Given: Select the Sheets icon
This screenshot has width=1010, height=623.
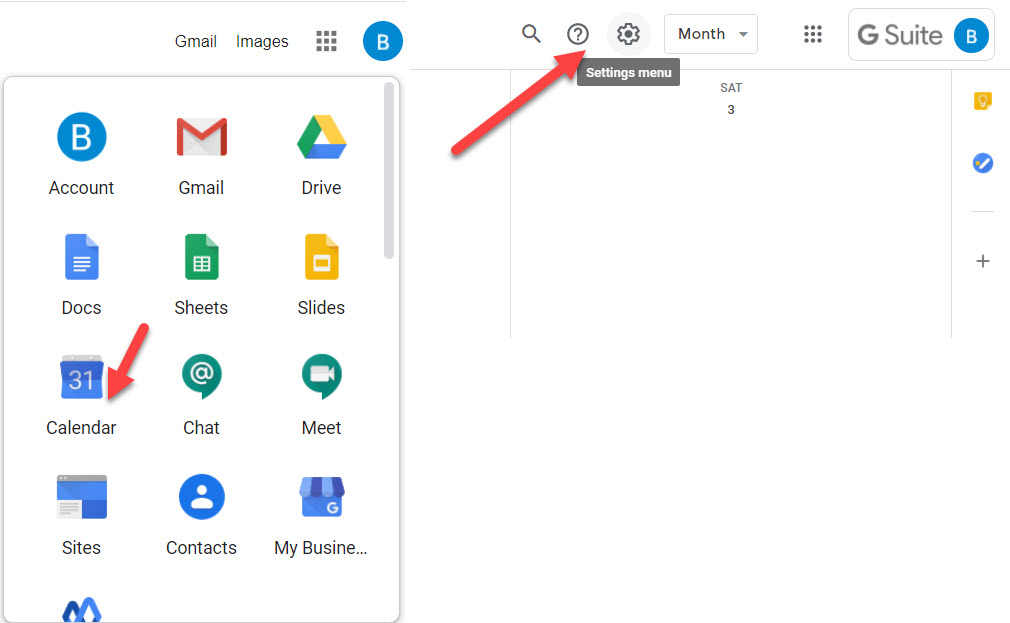Looking at the screenshot, I should pos(201,257).
